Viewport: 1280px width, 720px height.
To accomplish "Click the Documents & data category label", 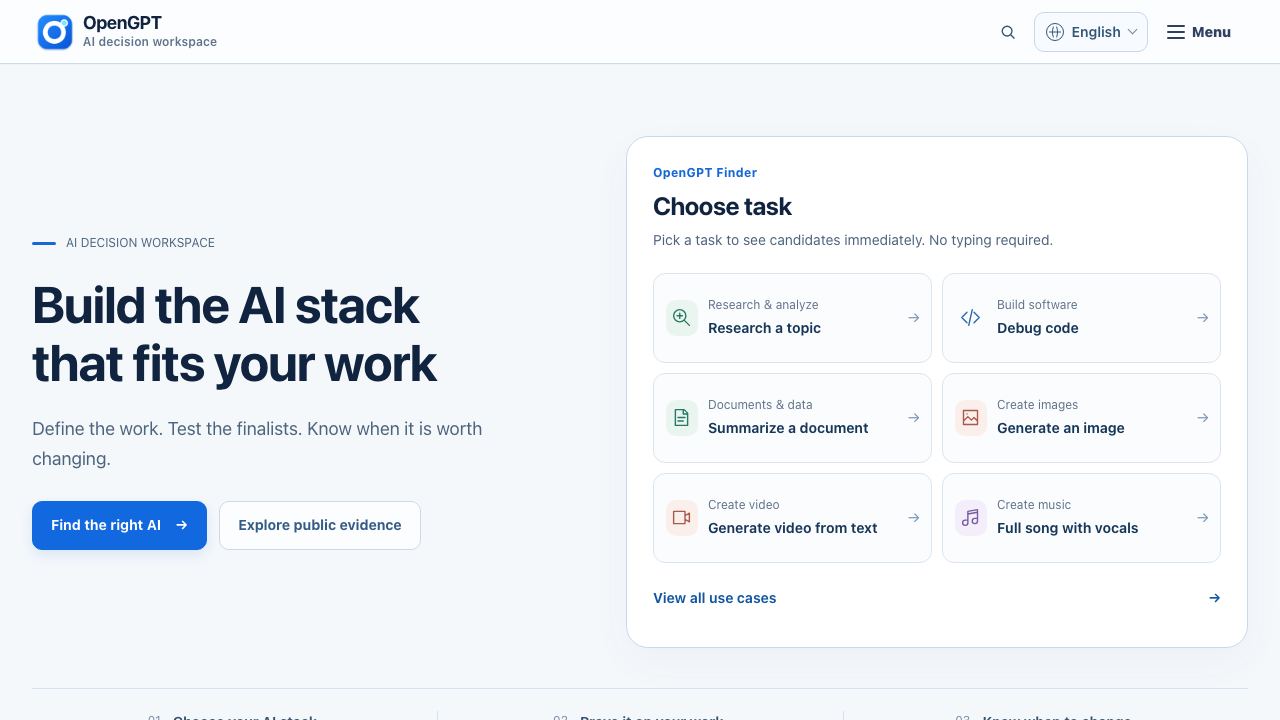I will 760,405.
